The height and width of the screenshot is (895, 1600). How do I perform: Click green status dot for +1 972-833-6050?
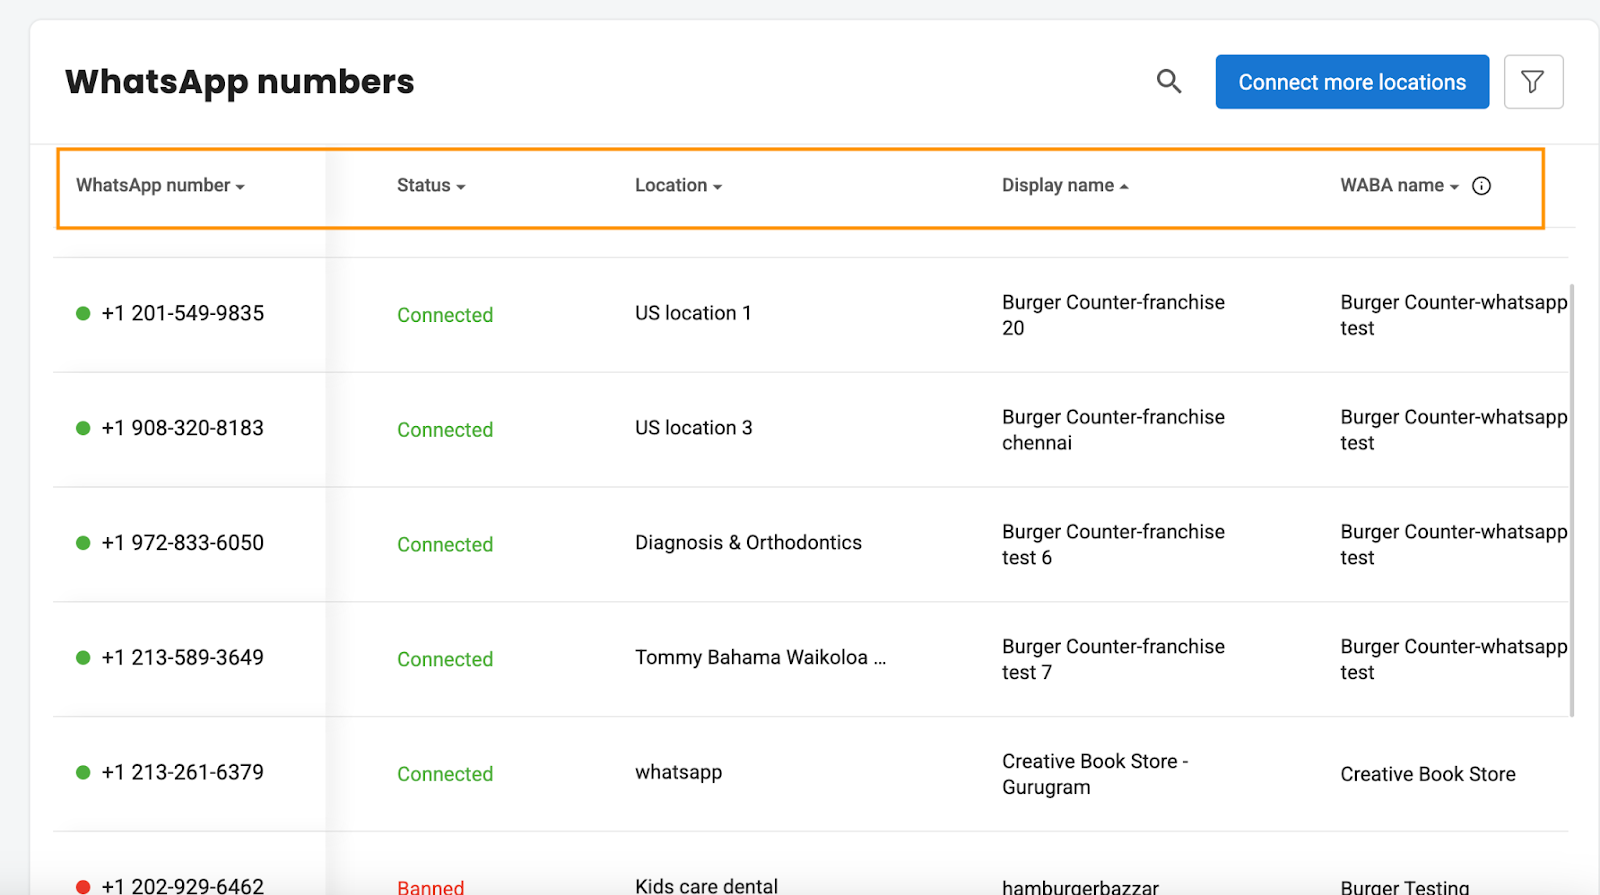pos(83,544)
